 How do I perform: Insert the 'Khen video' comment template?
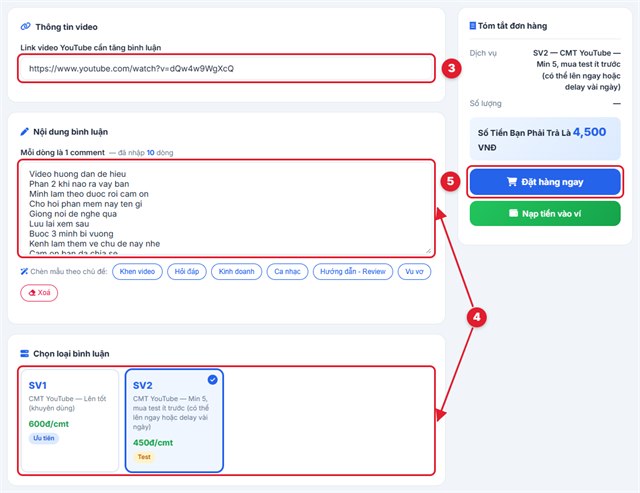click(x=137, y=271)
